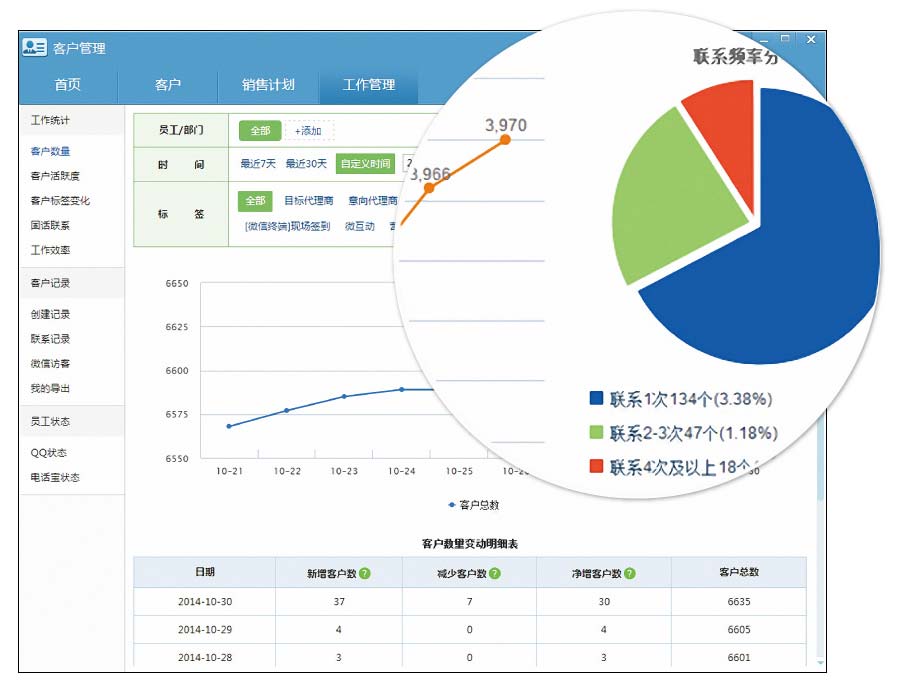Click 全部 button in 标签 row
Viewport: 901px width, 684px height.
point(255,201)
